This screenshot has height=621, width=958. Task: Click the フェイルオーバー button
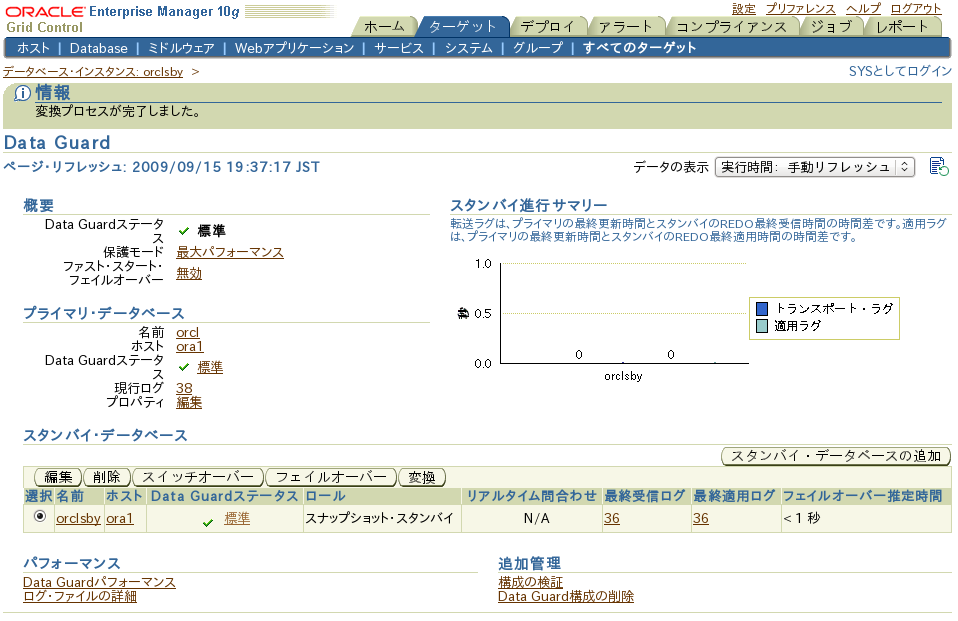point(331,477)
